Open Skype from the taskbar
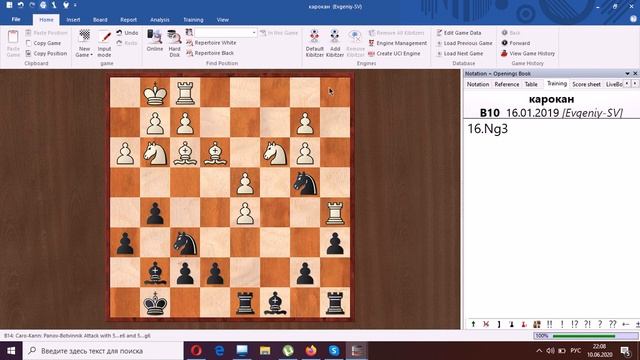Viewport: 640px width, 360px height. point(334,351)
